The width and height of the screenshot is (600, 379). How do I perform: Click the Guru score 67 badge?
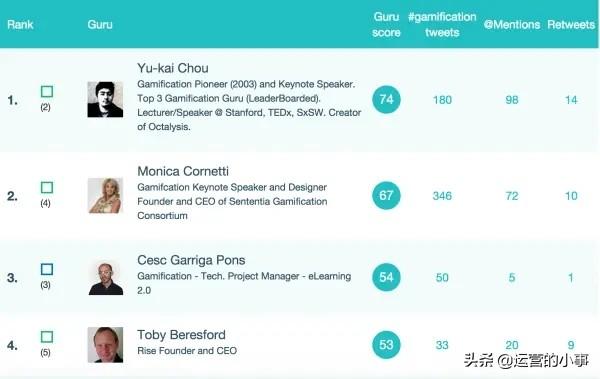pos(386,196)
